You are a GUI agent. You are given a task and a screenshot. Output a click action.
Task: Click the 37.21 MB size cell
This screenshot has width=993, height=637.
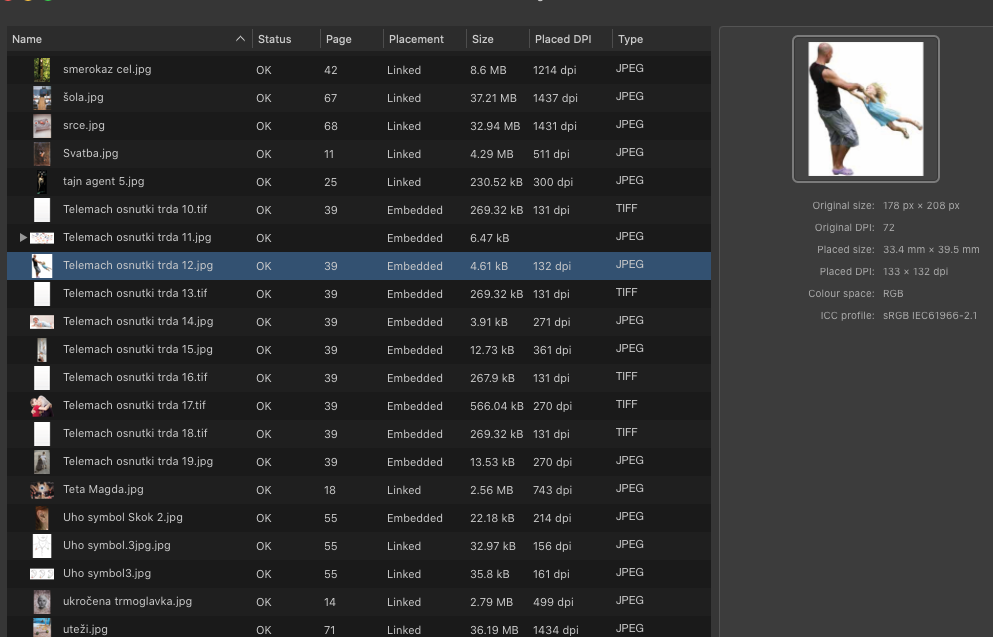pos(493,98)
